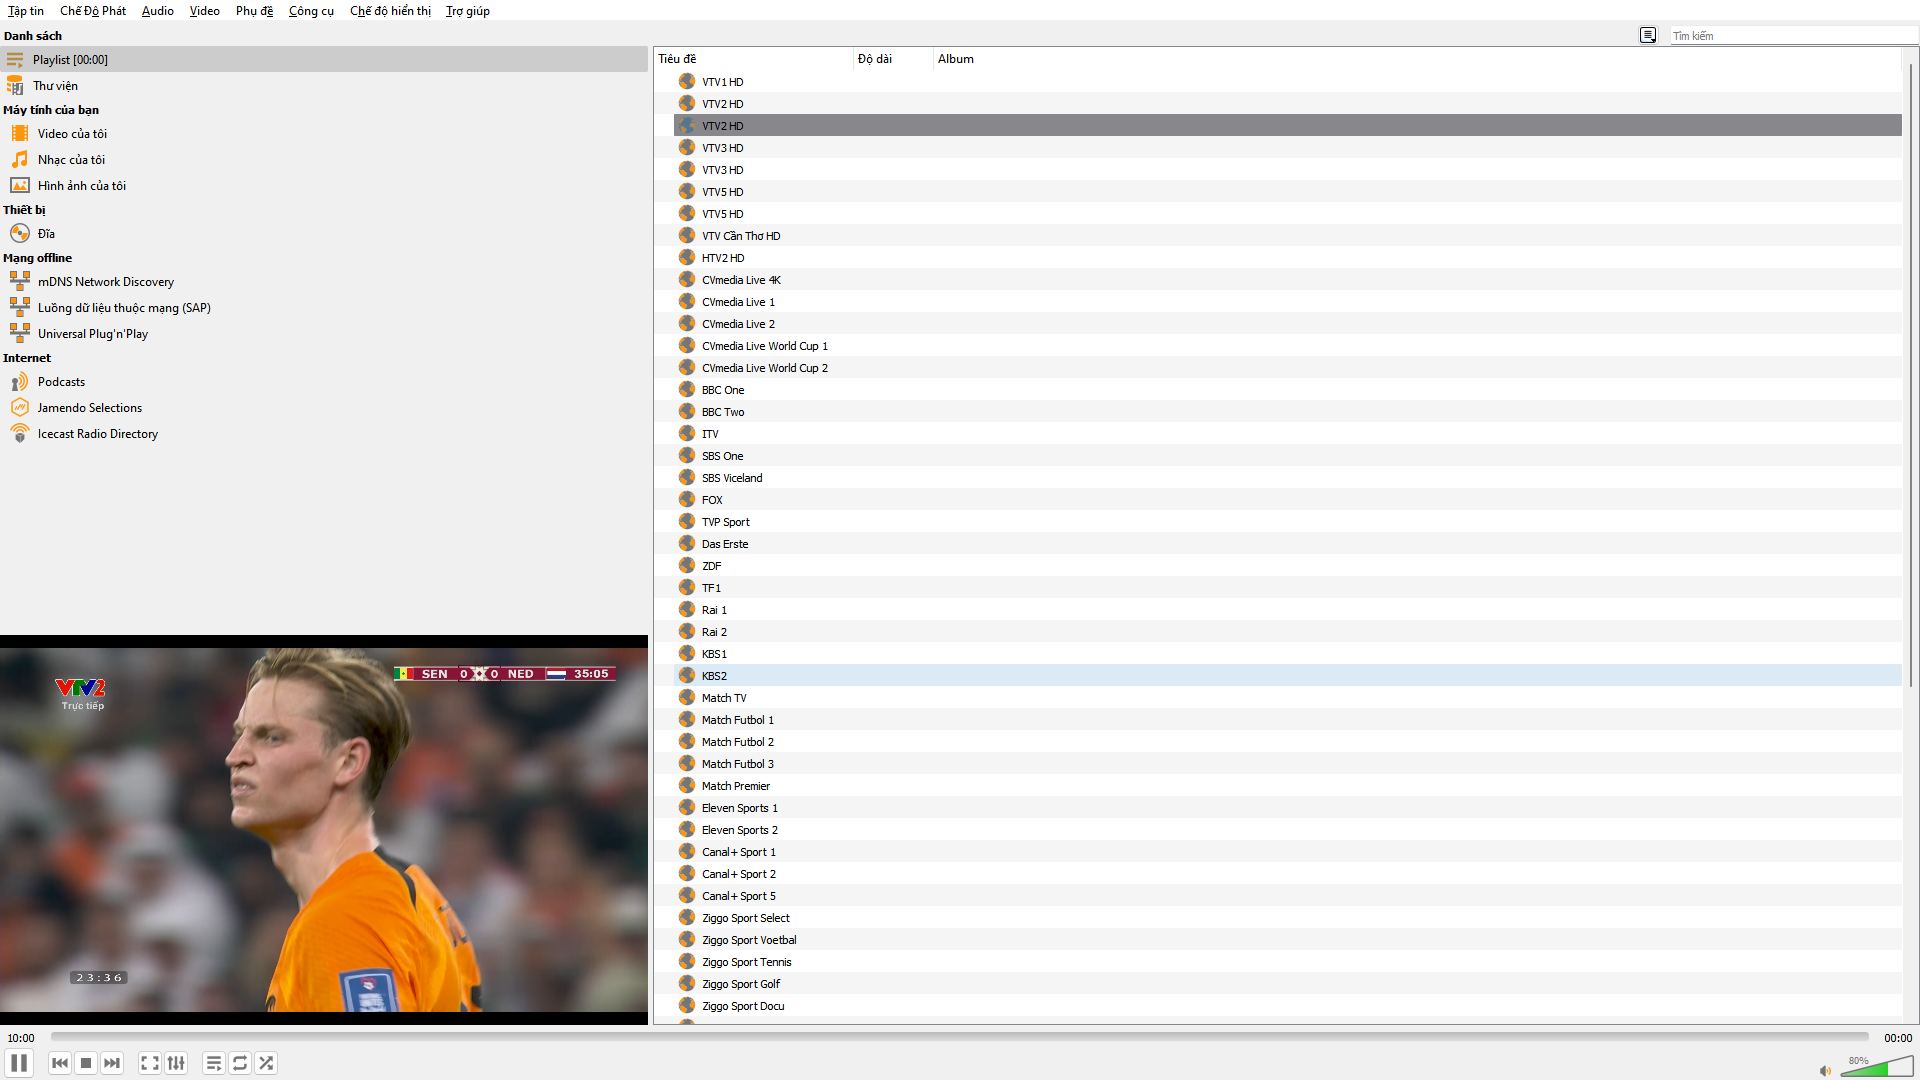Select CVmedia Live World Cup 1
Viewport: 1920px width, 1080px height.
pos(1288,346)
